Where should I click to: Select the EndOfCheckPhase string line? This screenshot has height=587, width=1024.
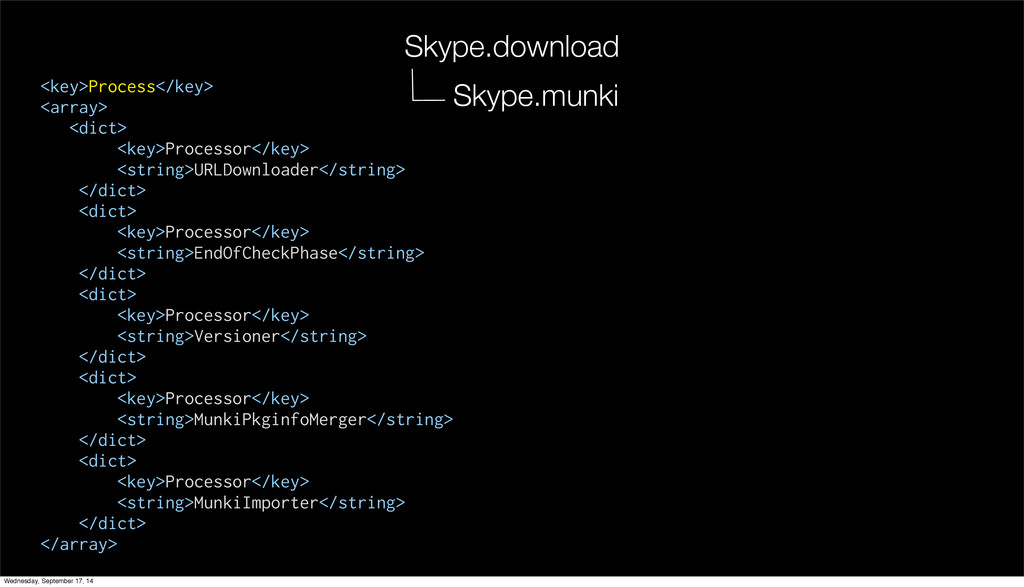[x=271, y=253]
